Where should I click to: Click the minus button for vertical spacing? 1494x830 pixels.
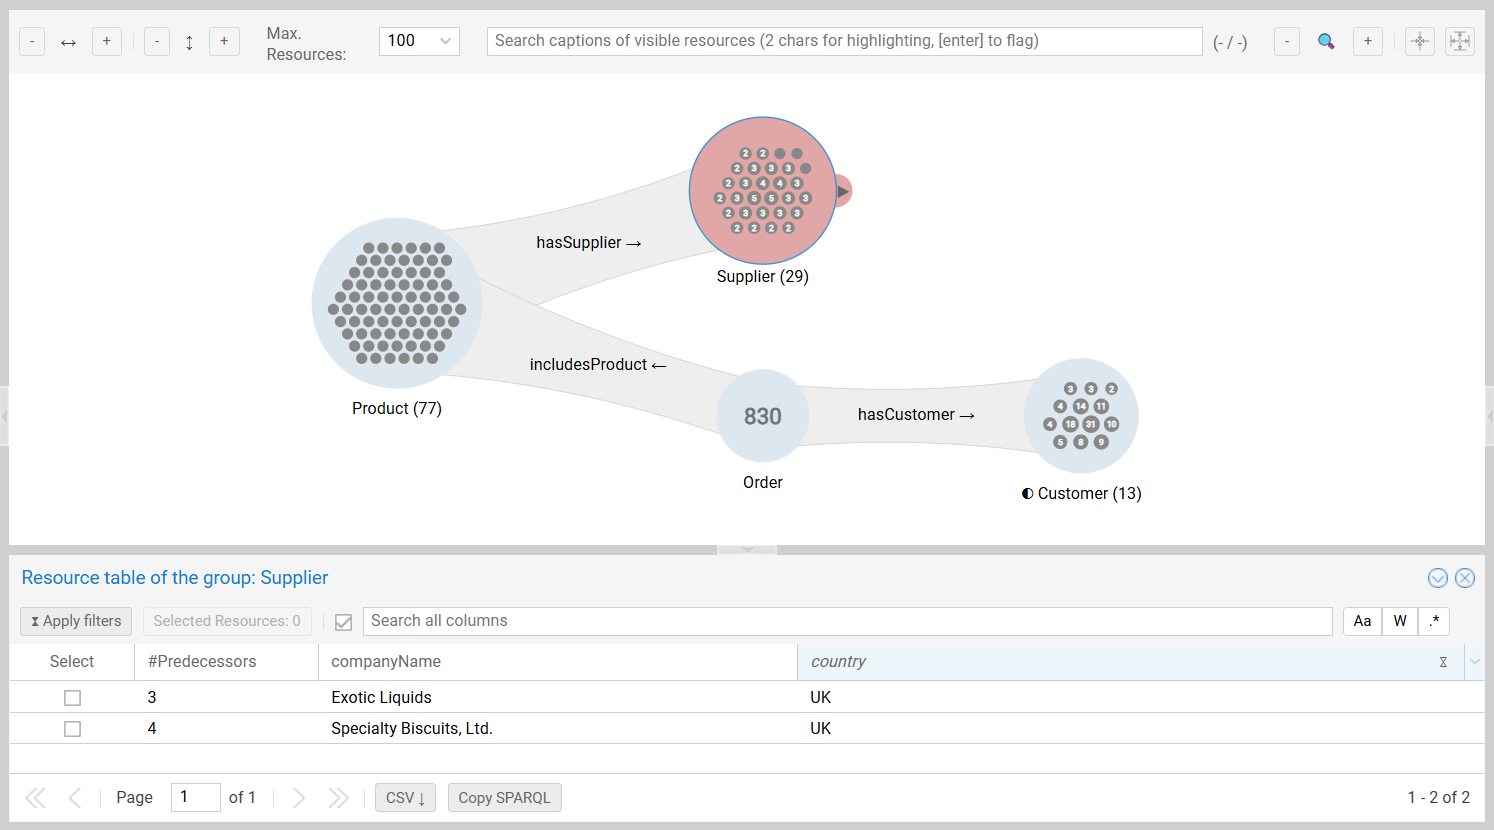click(x=157, y=41)
